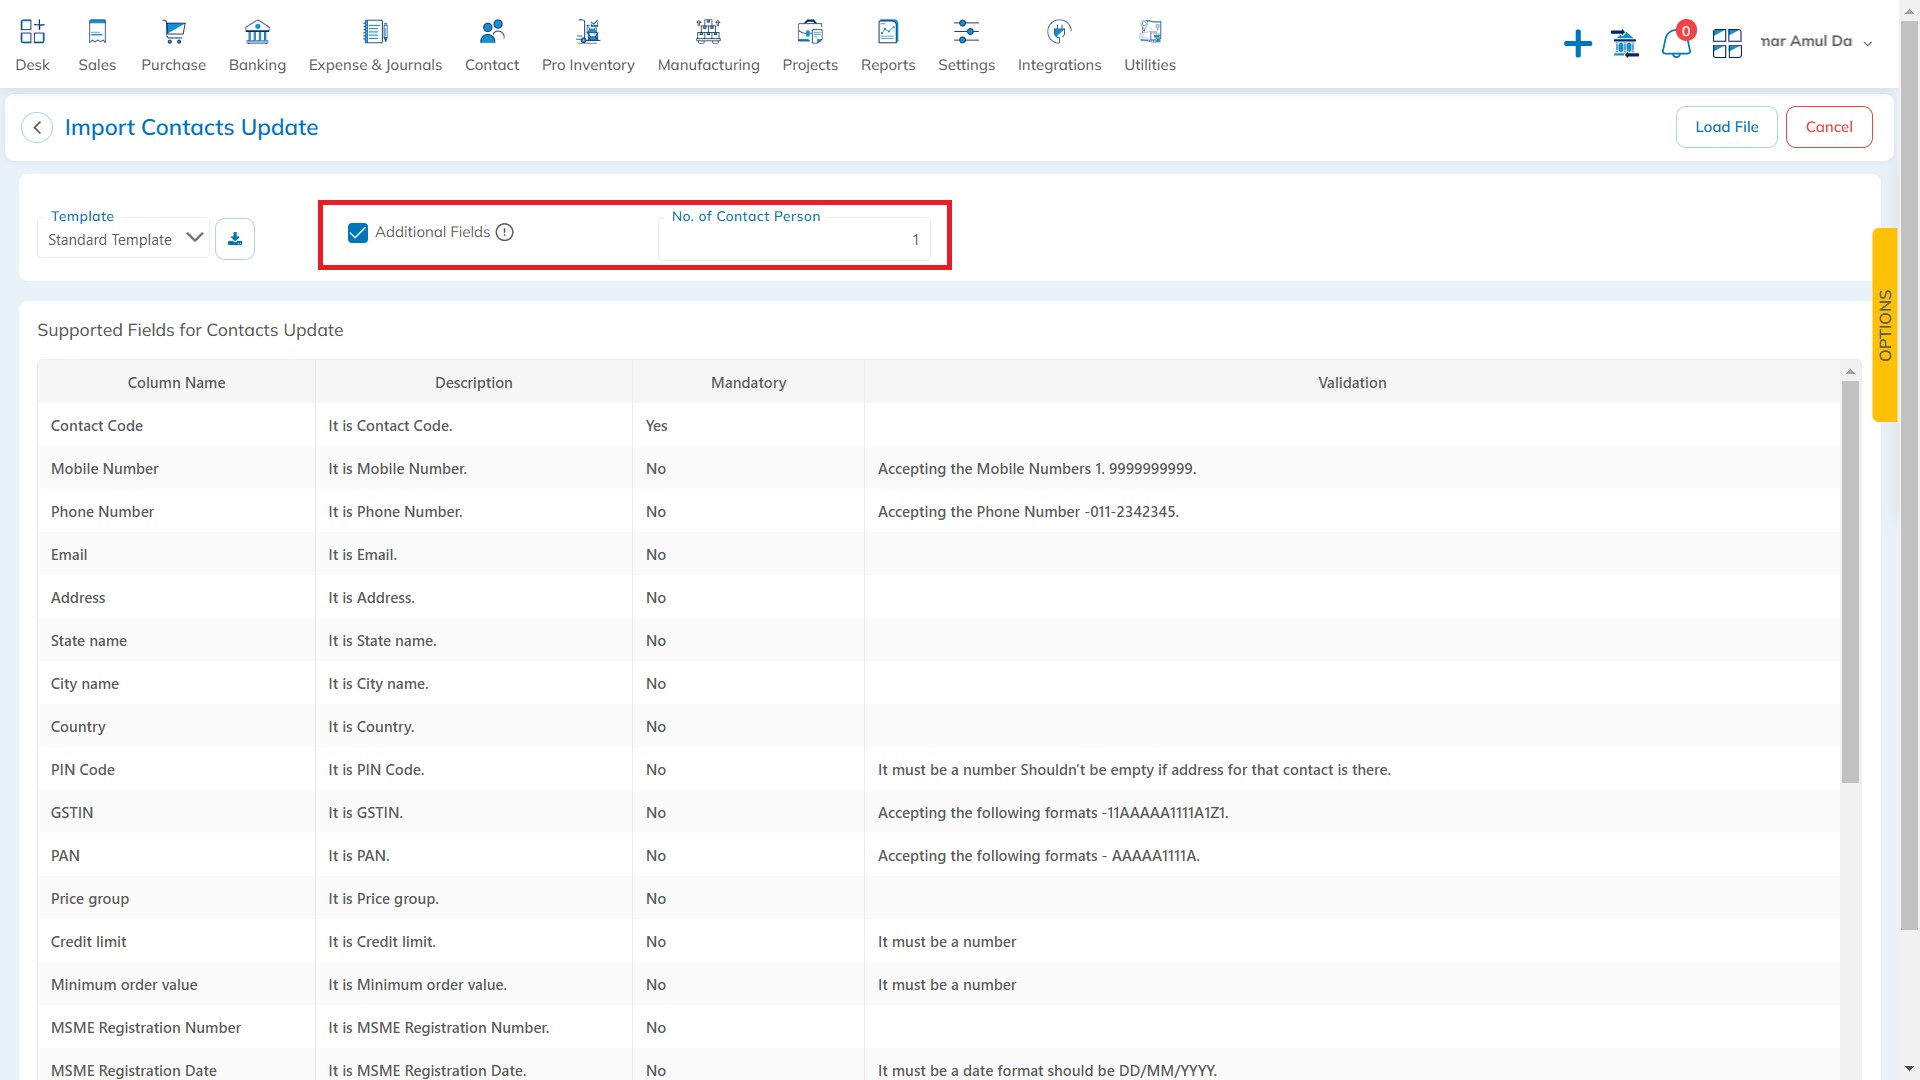The width and height of the screenshot is (1920, 1080).
Task: Uncheck the Additional Fields checkbox
Action: 358,233
